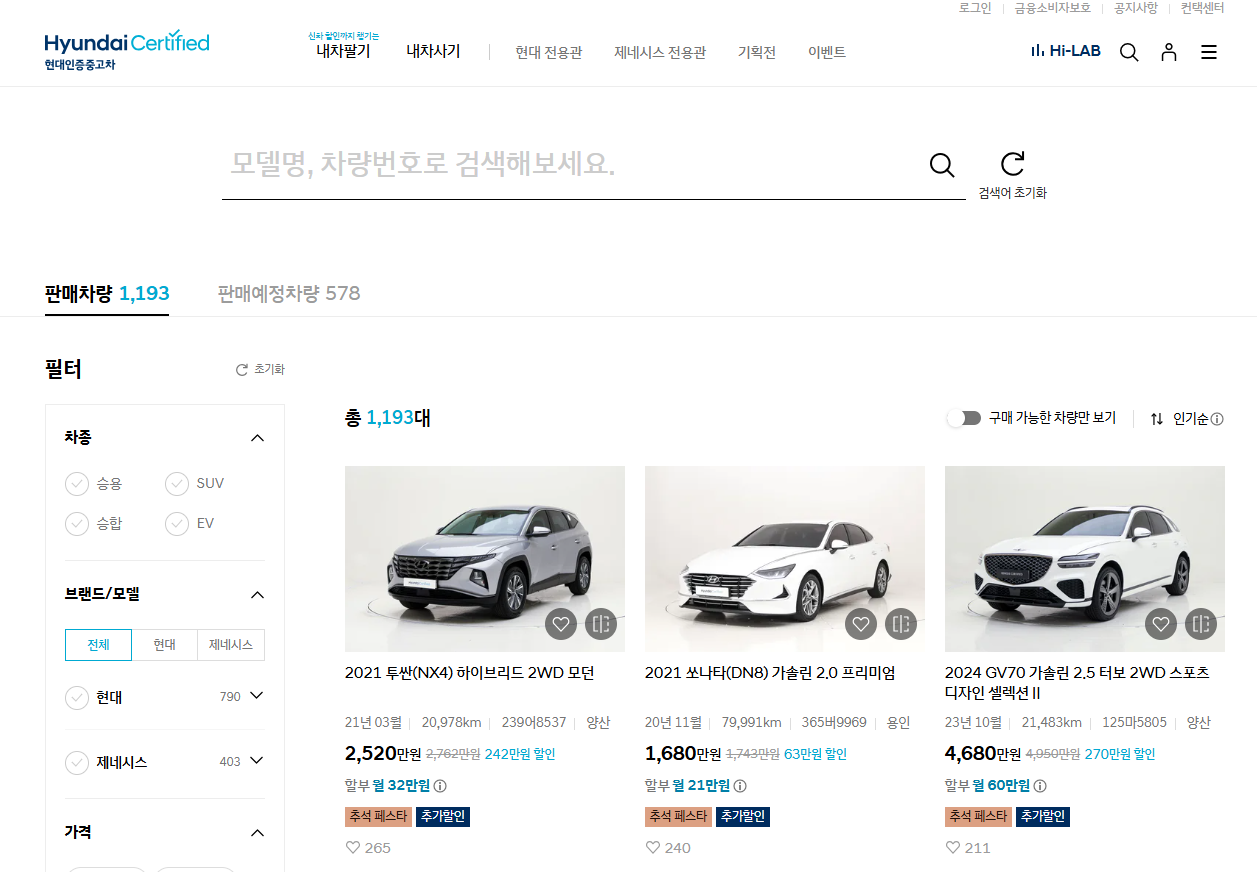Screen dimensions: 1257x872
Task: Check the 승용 vehicle type
Action: 77,484
